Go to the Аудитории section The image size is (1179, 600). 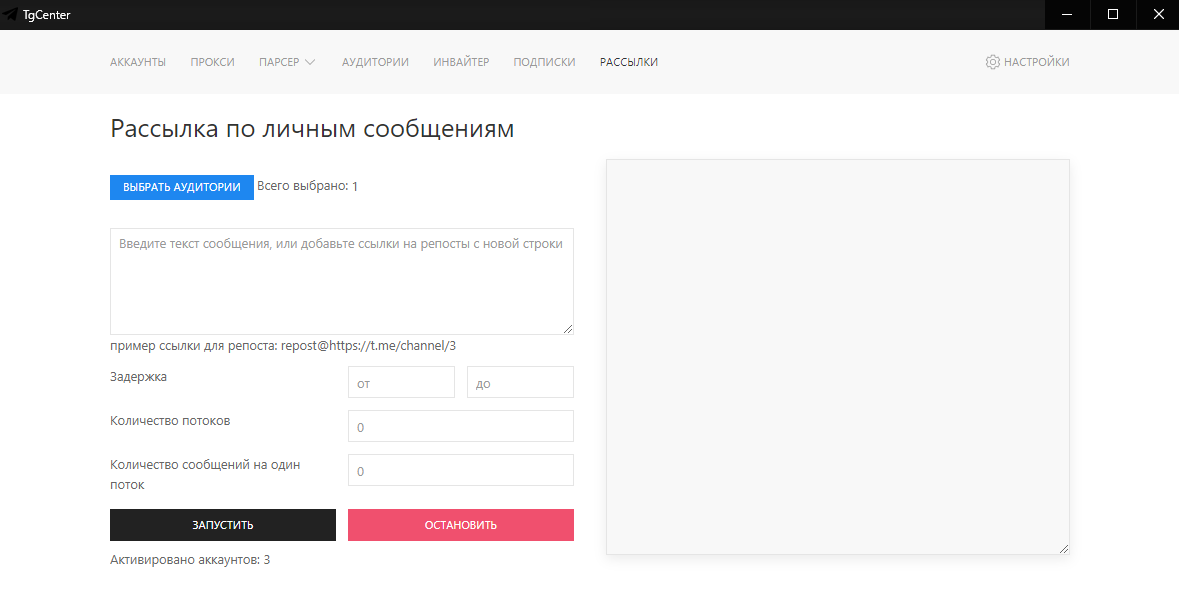[x=375, y=62]
